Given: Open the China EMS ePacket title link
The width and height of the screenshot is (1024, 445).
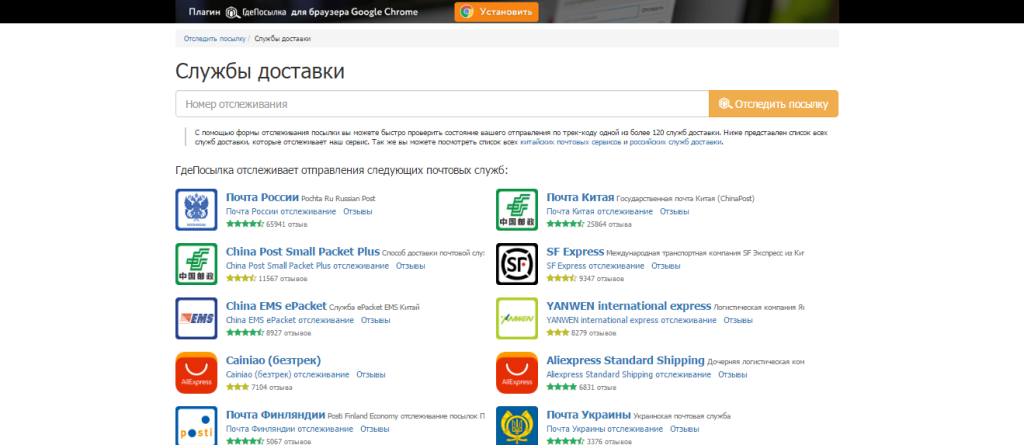Looking at the screenshot, I should [x=276, y=306].
